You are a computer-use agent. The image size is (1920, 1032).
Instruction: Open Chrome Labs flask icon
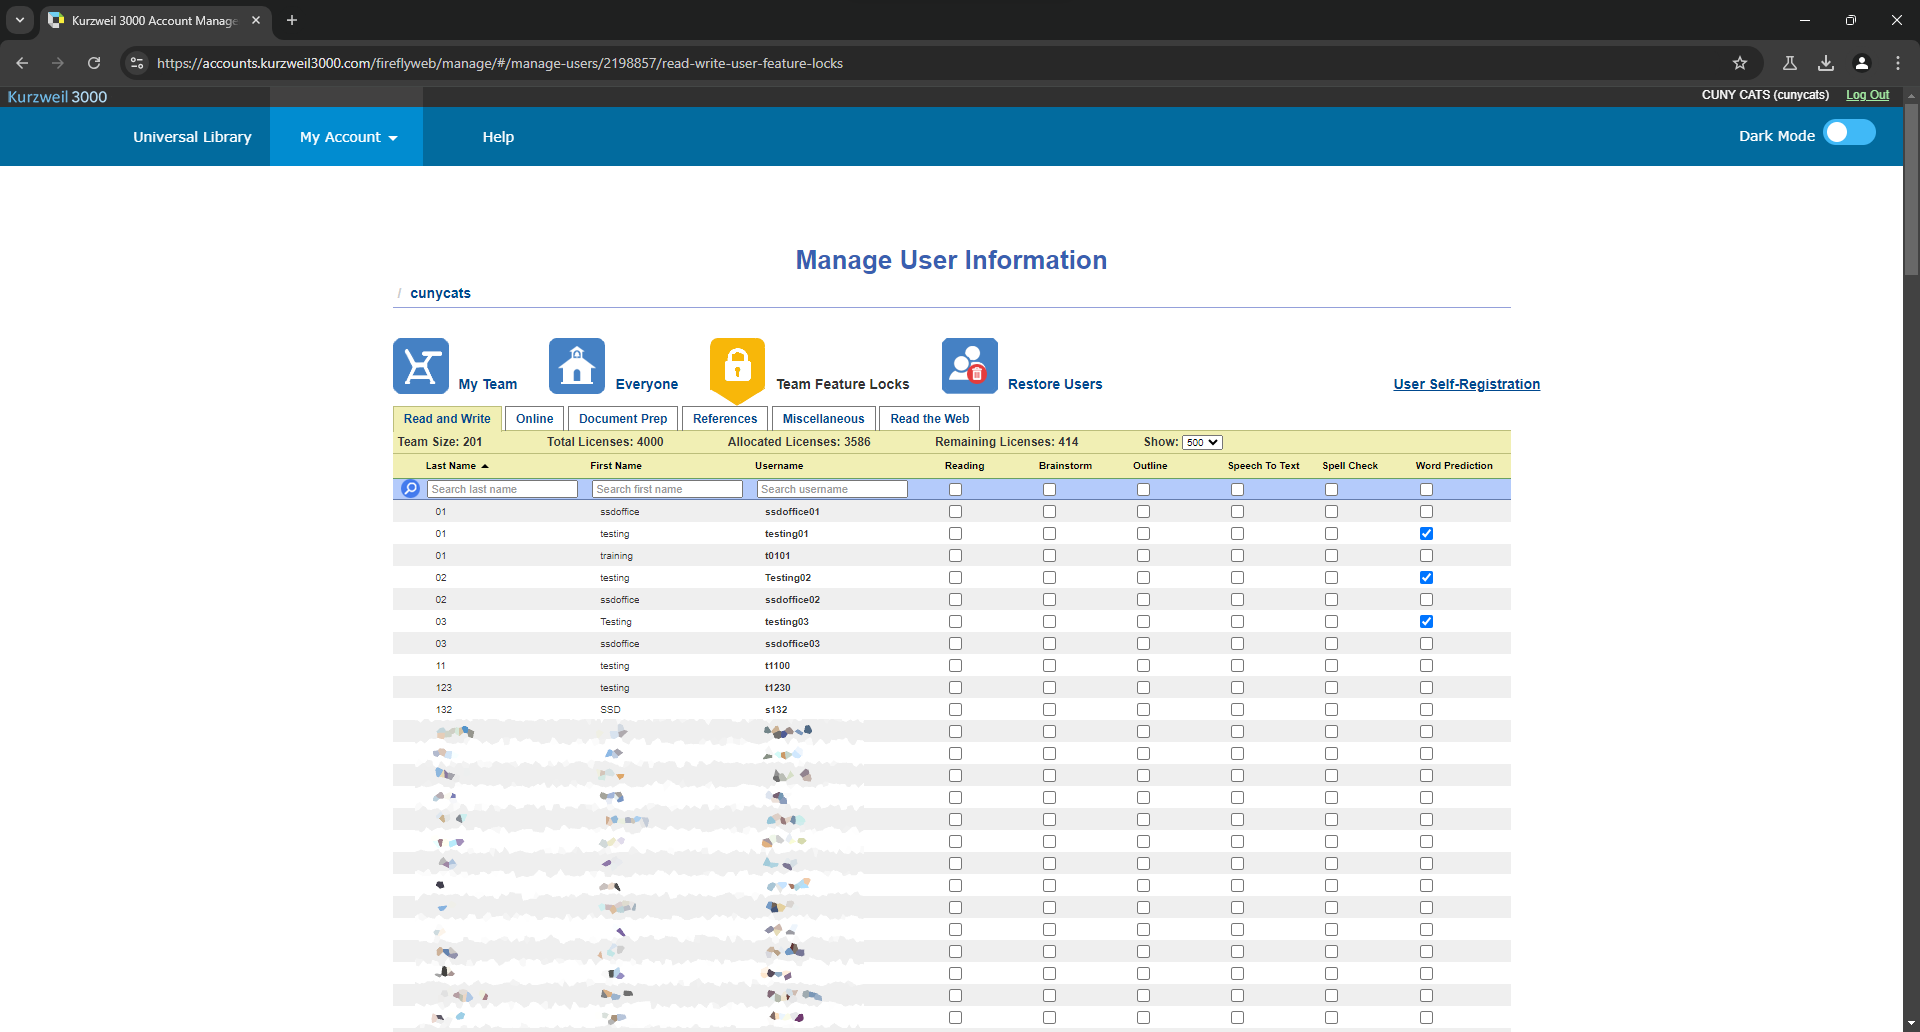(x=1790, y=63)
